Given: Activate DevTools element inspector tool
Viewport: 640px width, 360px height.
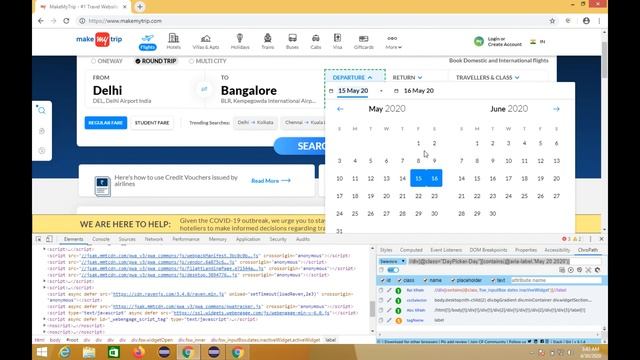Looking at the screenshot, I should pos(39,239).
